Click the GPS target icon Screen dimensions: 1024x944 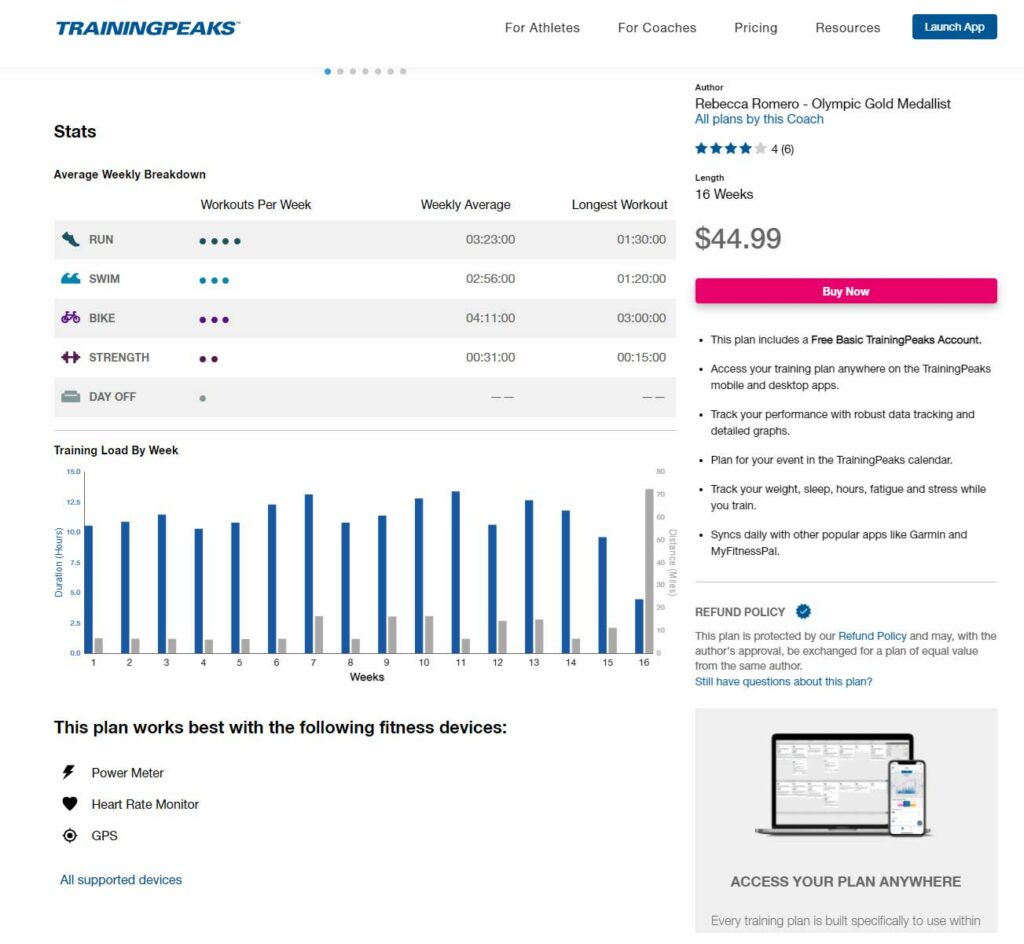click(70, 836)
